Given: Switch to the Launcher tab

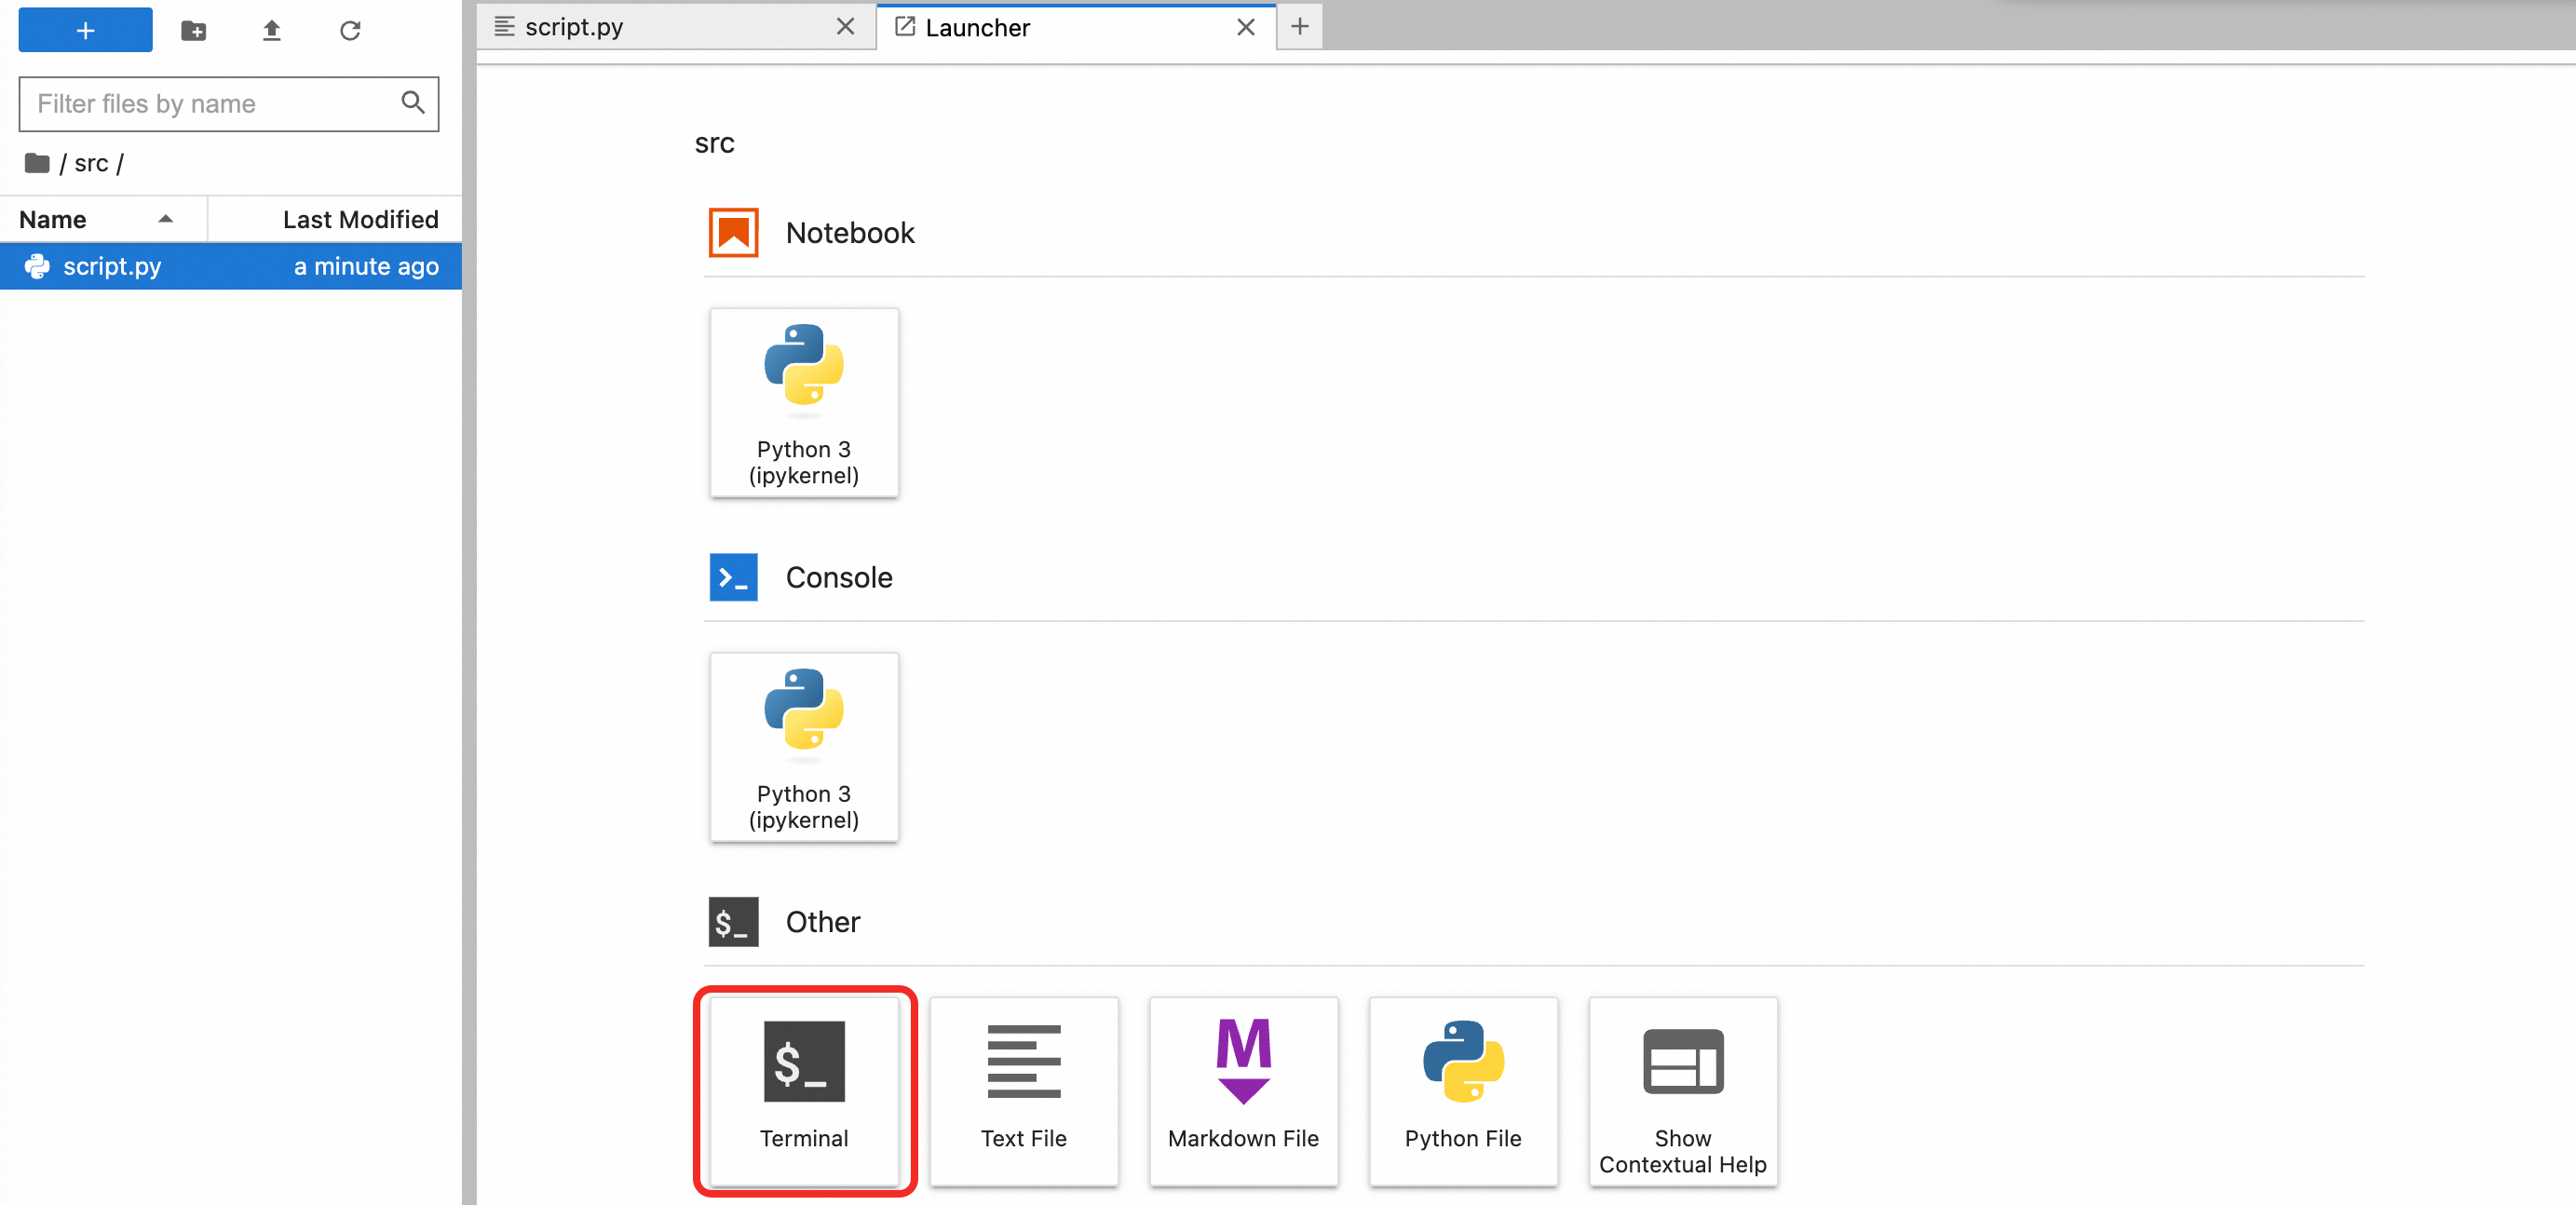Looking at the screenshot, I should [1076, 27].
